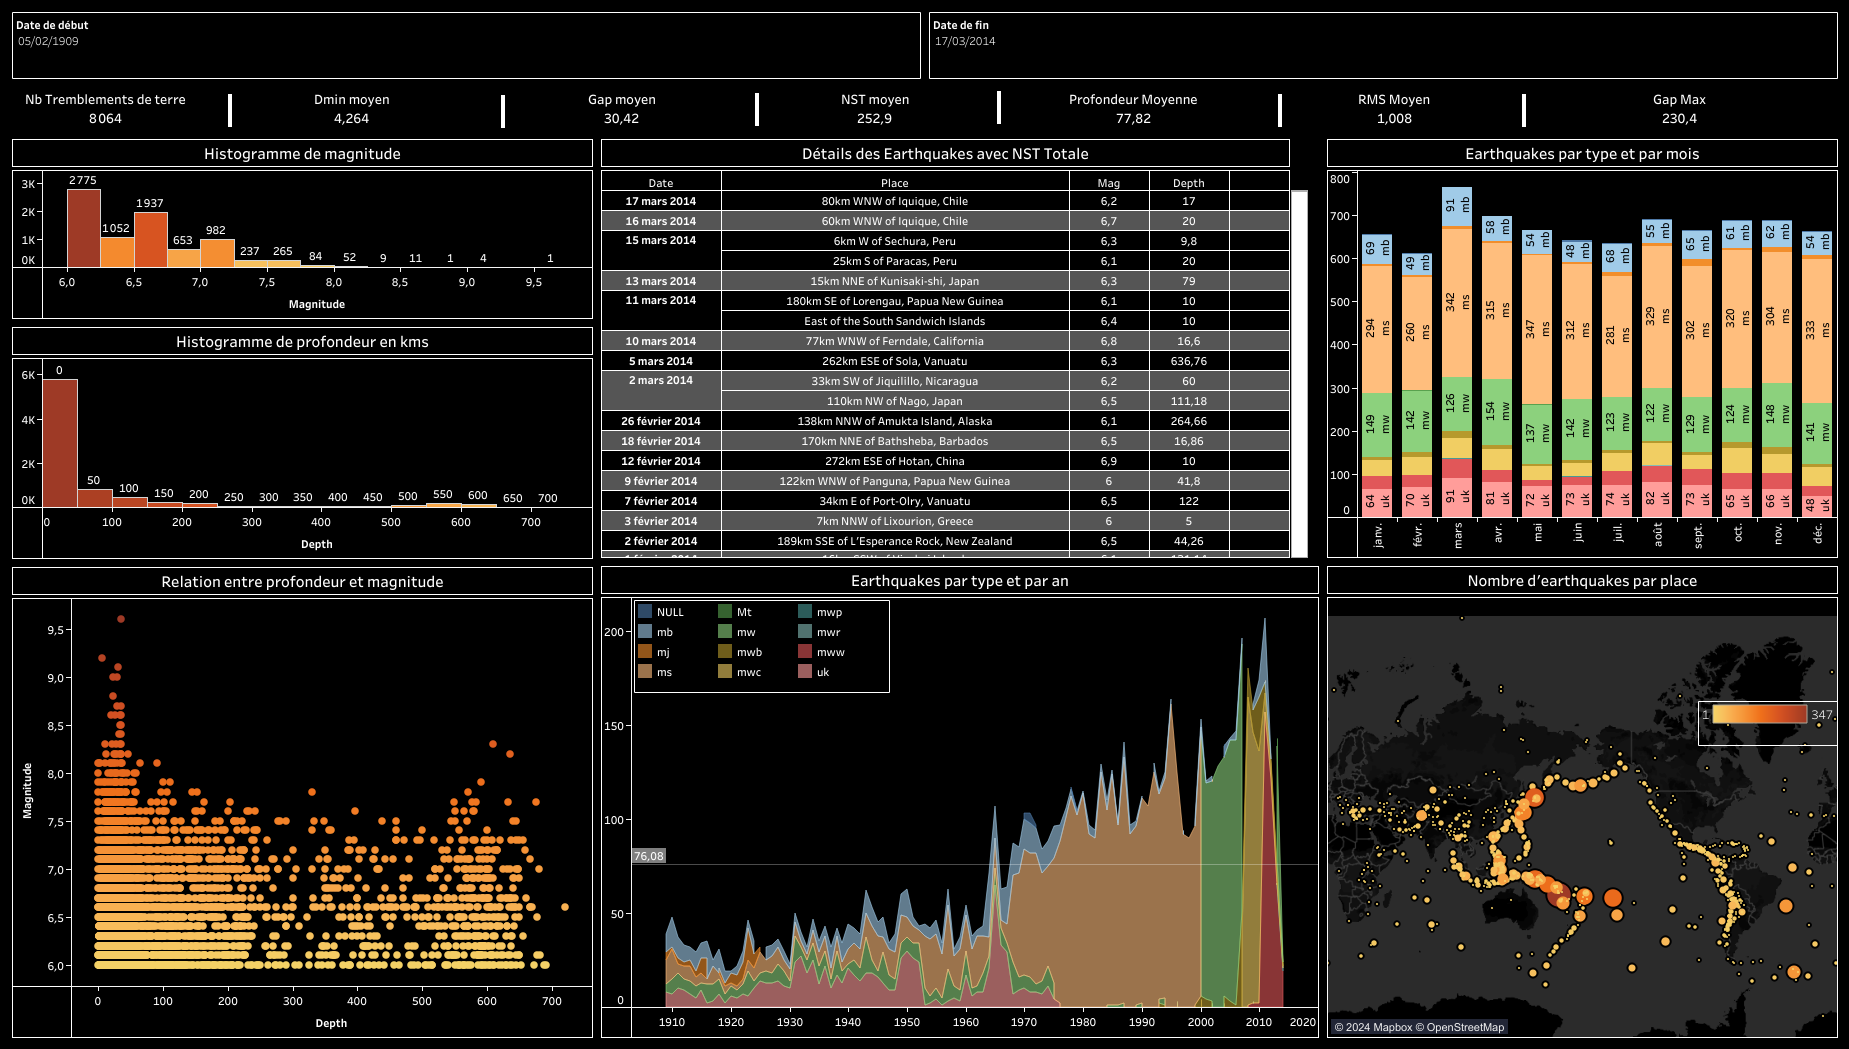Viewport: 1849px width, 1049px height.
Task: Click the earthquake details table scrollbar
Action: 1299,373
